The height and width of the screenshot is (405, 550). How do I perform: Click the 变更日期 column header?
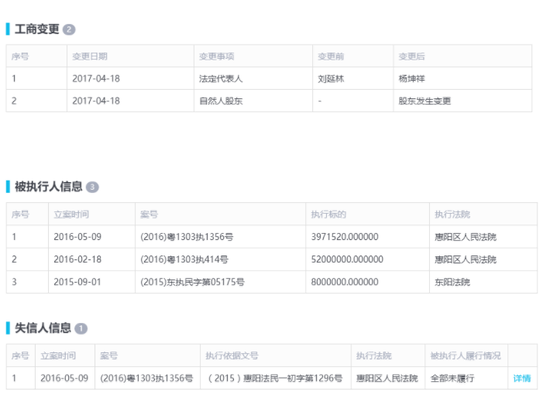[x=90, y=56]
